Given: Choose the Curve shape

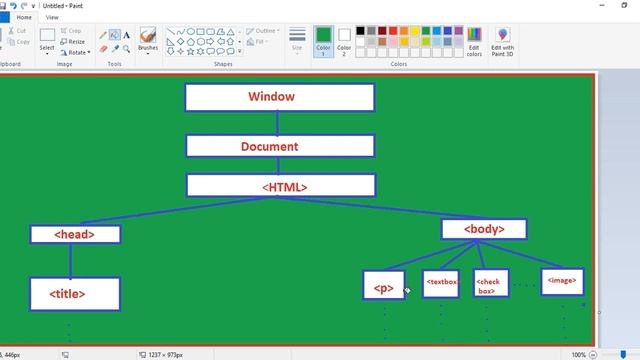Looking at the screenshot, I should (x=180, y=31).
